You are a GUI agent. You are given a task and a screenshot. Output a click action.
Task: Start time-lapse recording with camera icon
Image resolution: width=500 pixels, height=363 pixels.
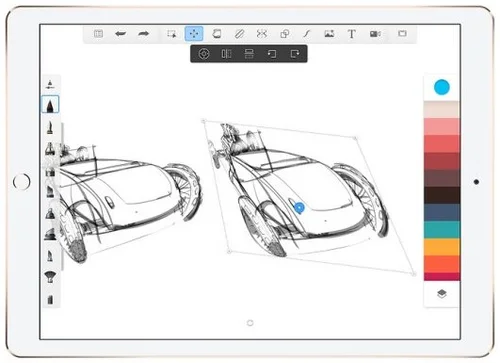pyautogui.click(x=375, y=34)
